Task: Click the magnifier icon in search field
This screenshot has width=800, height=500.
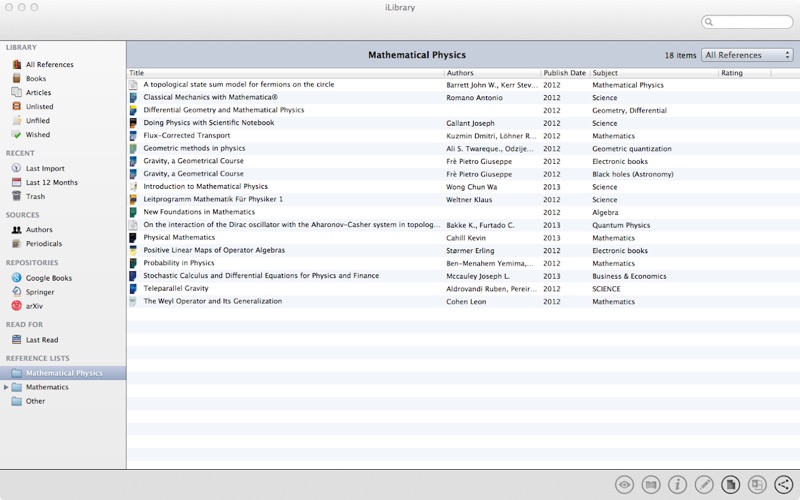Action: [709, 22]
